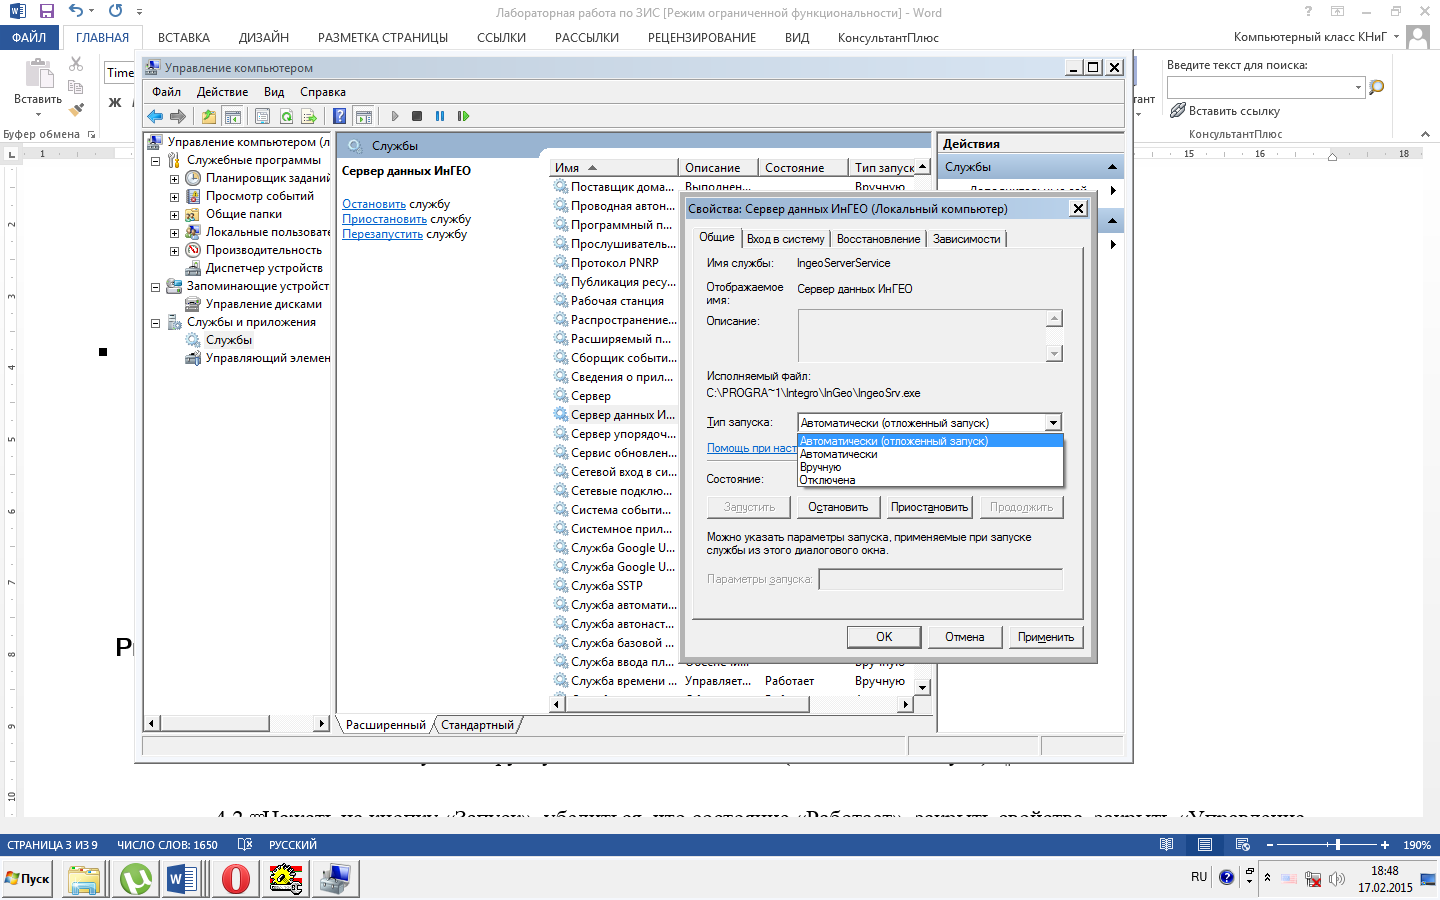Open the Действие menu

[222, 92]
